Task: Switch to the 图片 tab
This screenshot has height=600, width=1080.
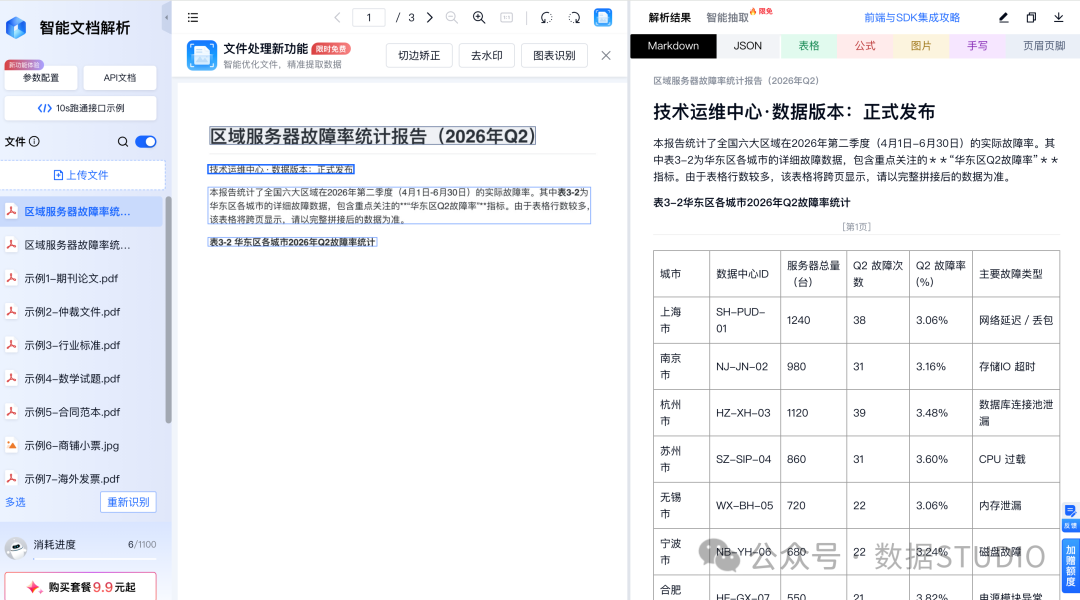Action: [921, 45]
